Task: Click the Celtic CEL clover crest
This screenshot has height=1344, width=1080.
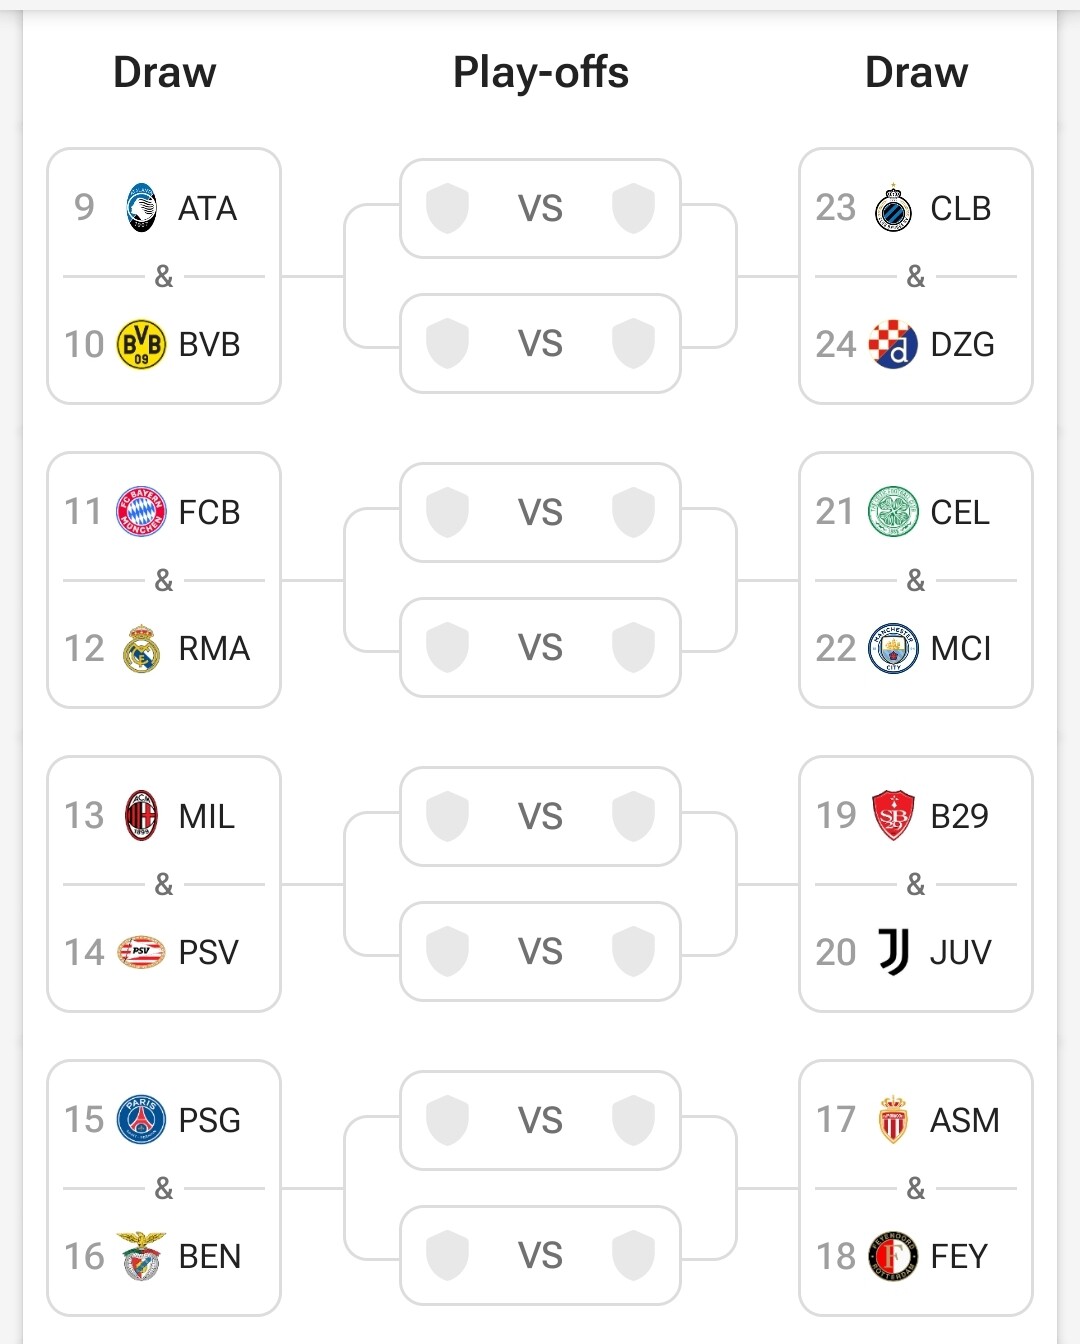Action: point(893,512)
